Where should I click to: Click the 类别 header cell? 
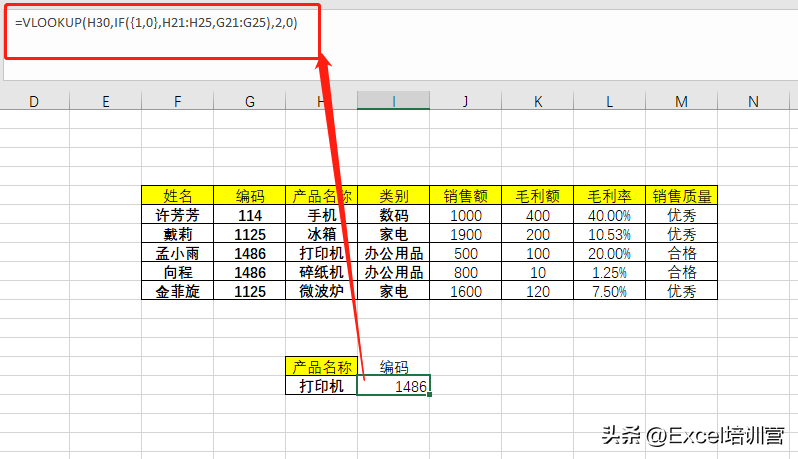tap(393, 195)
